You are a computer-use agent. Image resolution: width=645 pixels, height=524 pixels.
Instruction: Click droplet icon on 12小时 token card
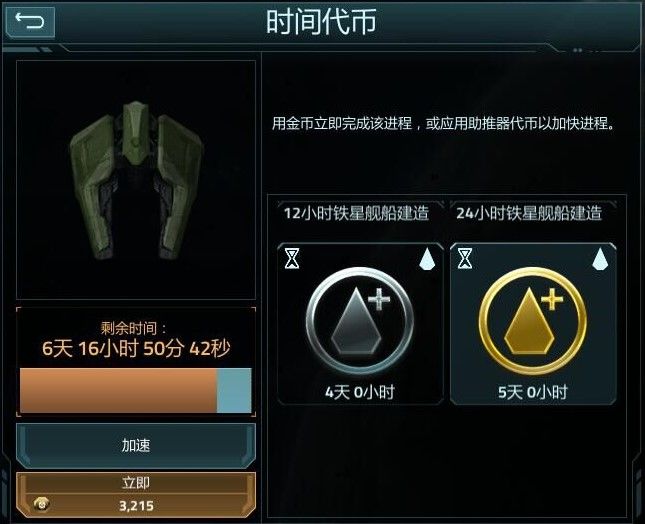(427, 259)
